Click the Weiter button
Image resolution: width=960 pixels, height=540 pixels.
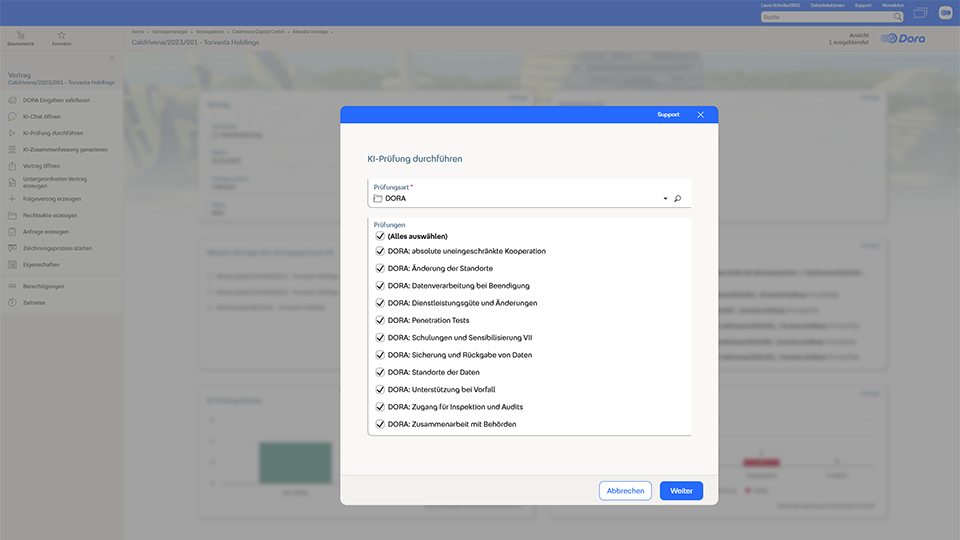pyautogui.click(x=681, y=490)
